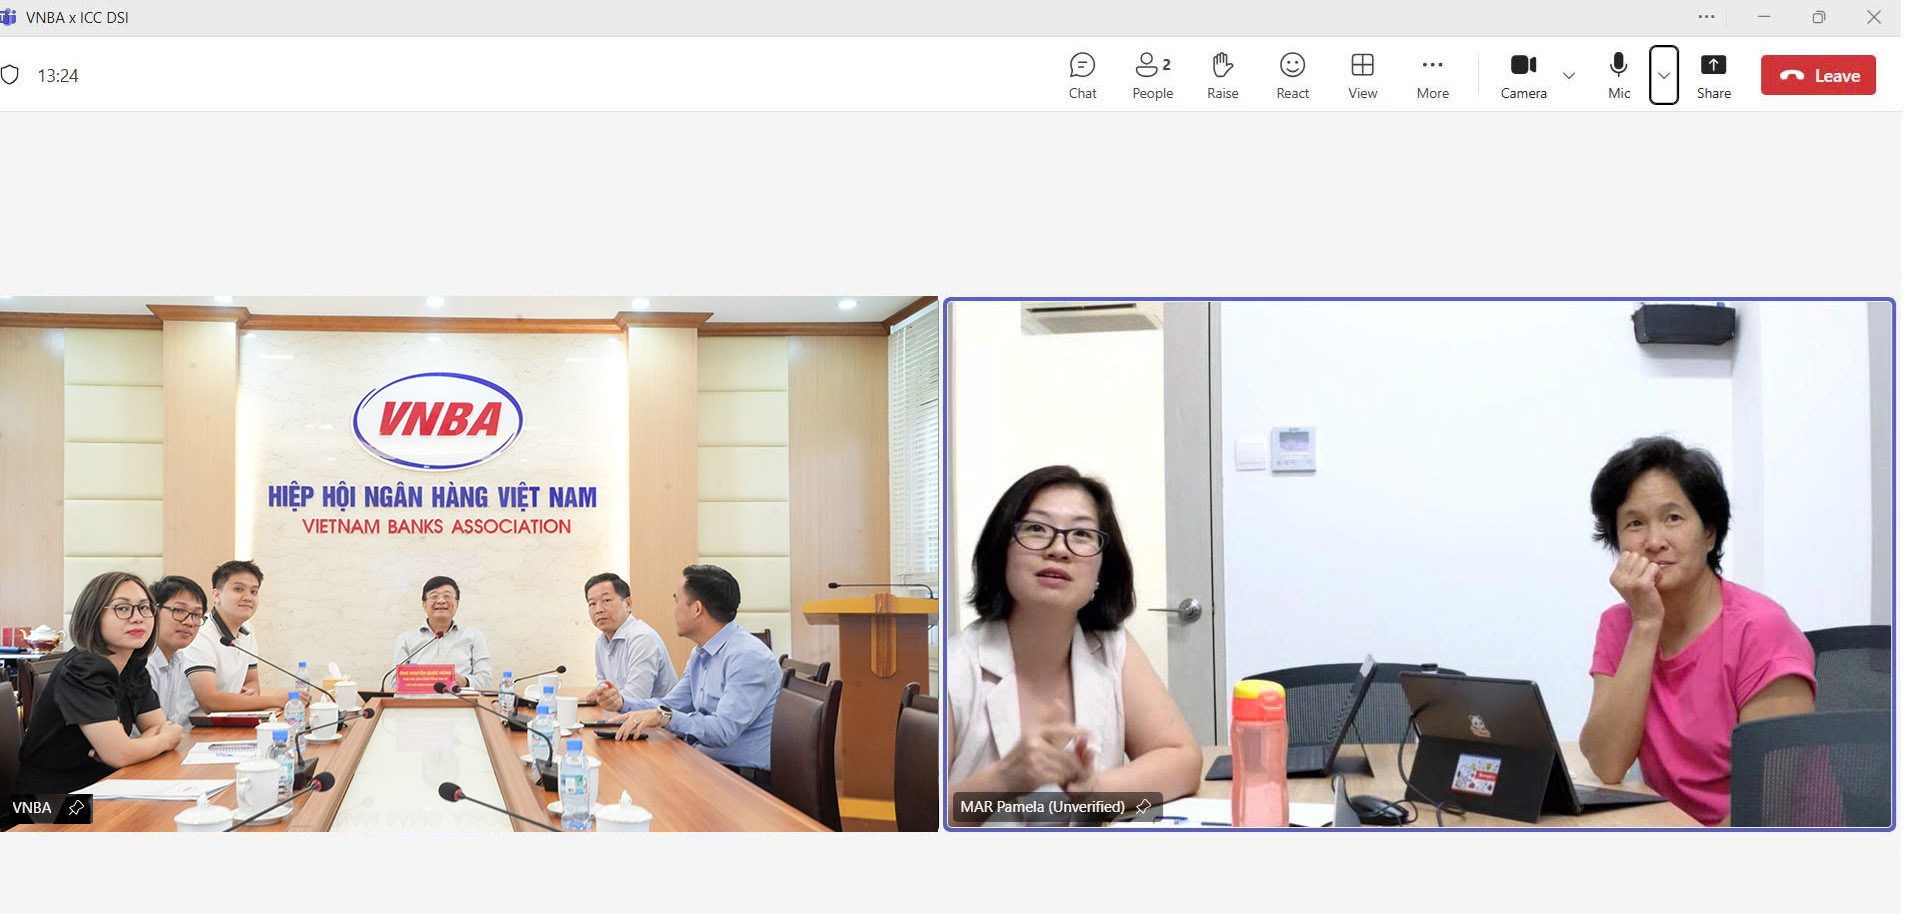The image size is (1920, 914).
Task: Mute or unmute the Mic
Action: coord(1618,76)
